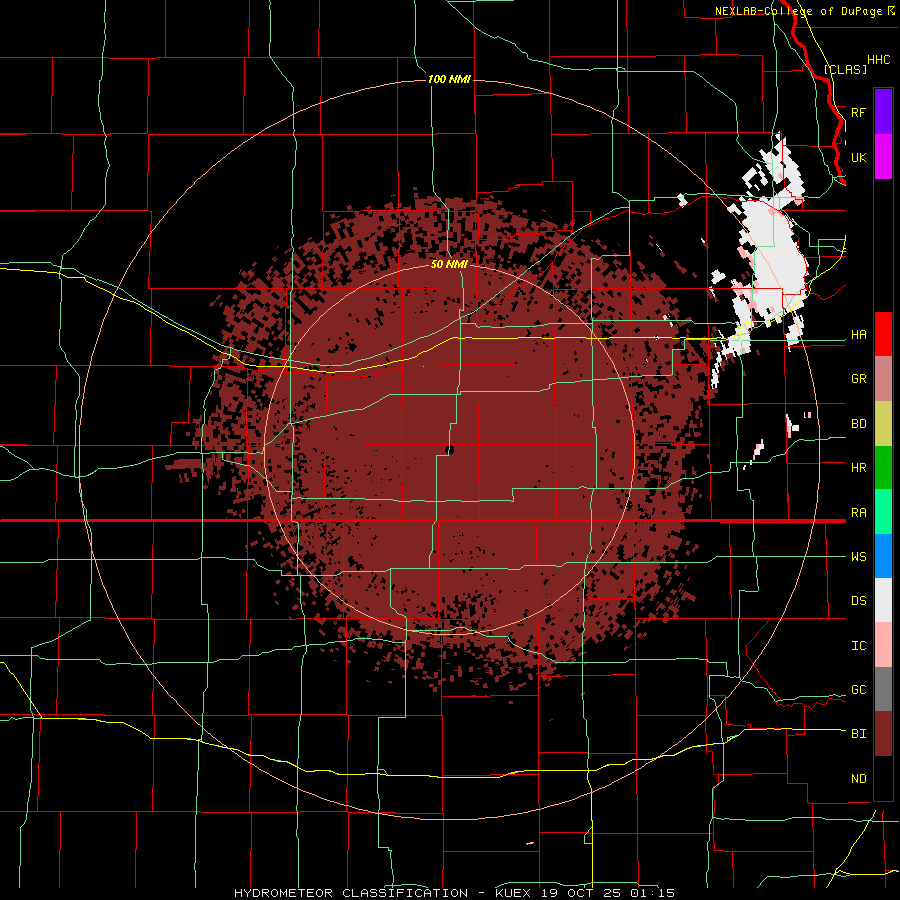Click the KUEX station identifier

pyautogui.click(x=515, y=893)
